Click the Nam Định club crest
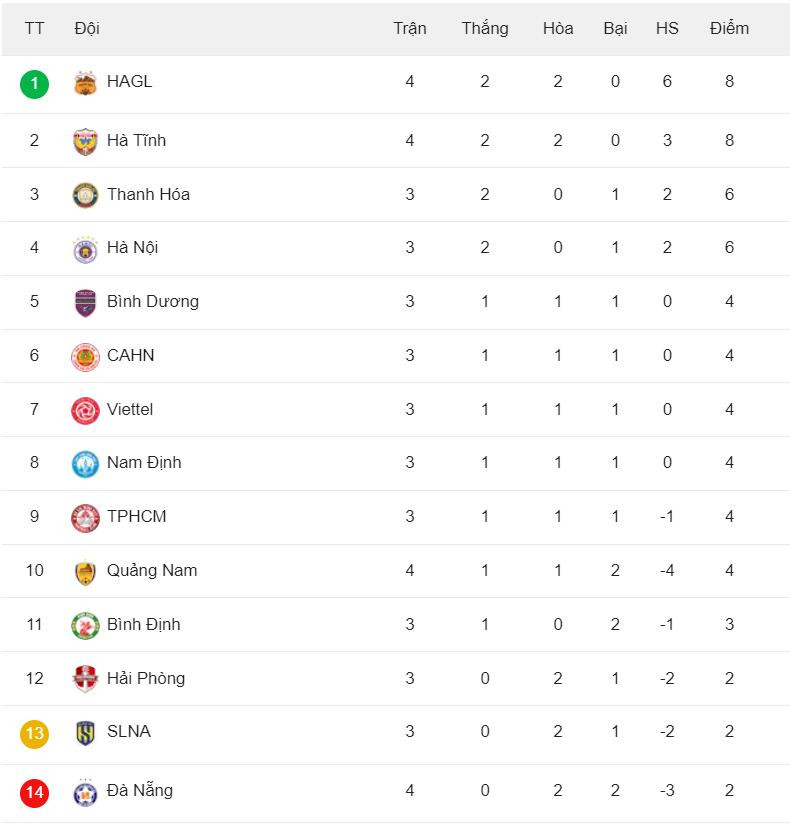The image size is (790, 826). [x=85, y=464]
